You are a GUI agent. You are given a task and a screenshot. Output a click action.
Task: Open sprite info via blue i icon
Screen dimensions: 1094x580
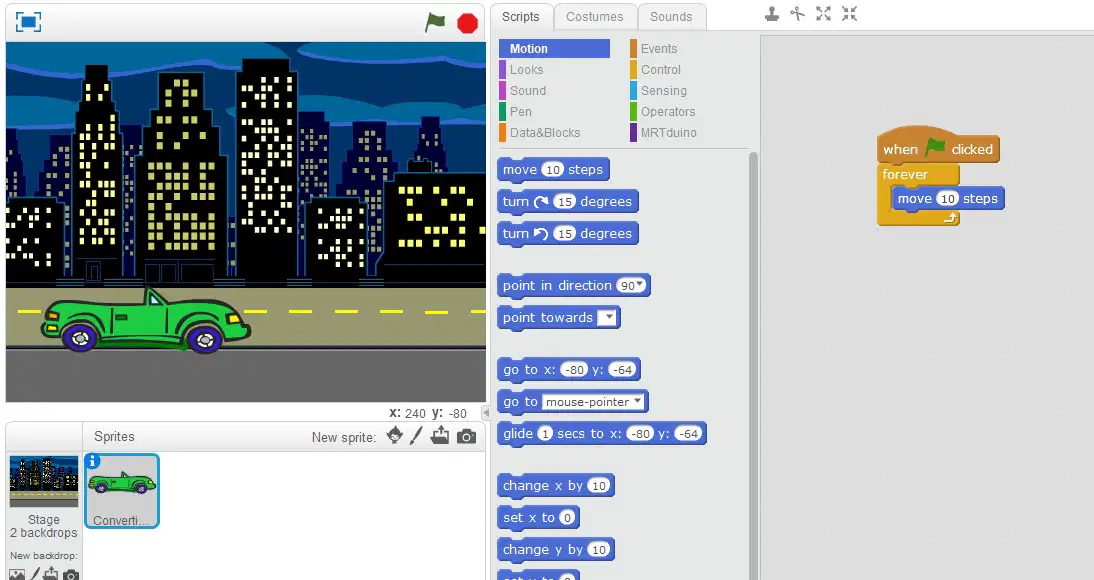[92, 461]
